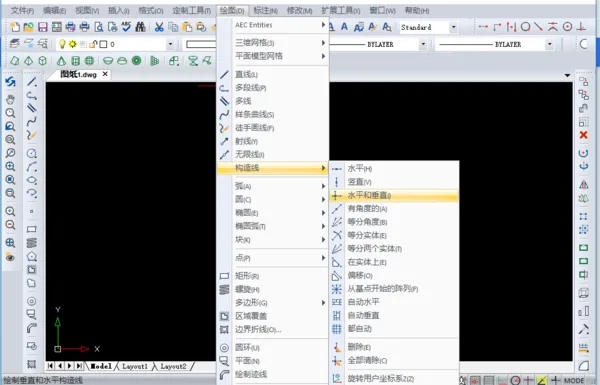Choose 全部清除 menu item
This screenshot has width=600, height=385.
(x=394, y=361)
